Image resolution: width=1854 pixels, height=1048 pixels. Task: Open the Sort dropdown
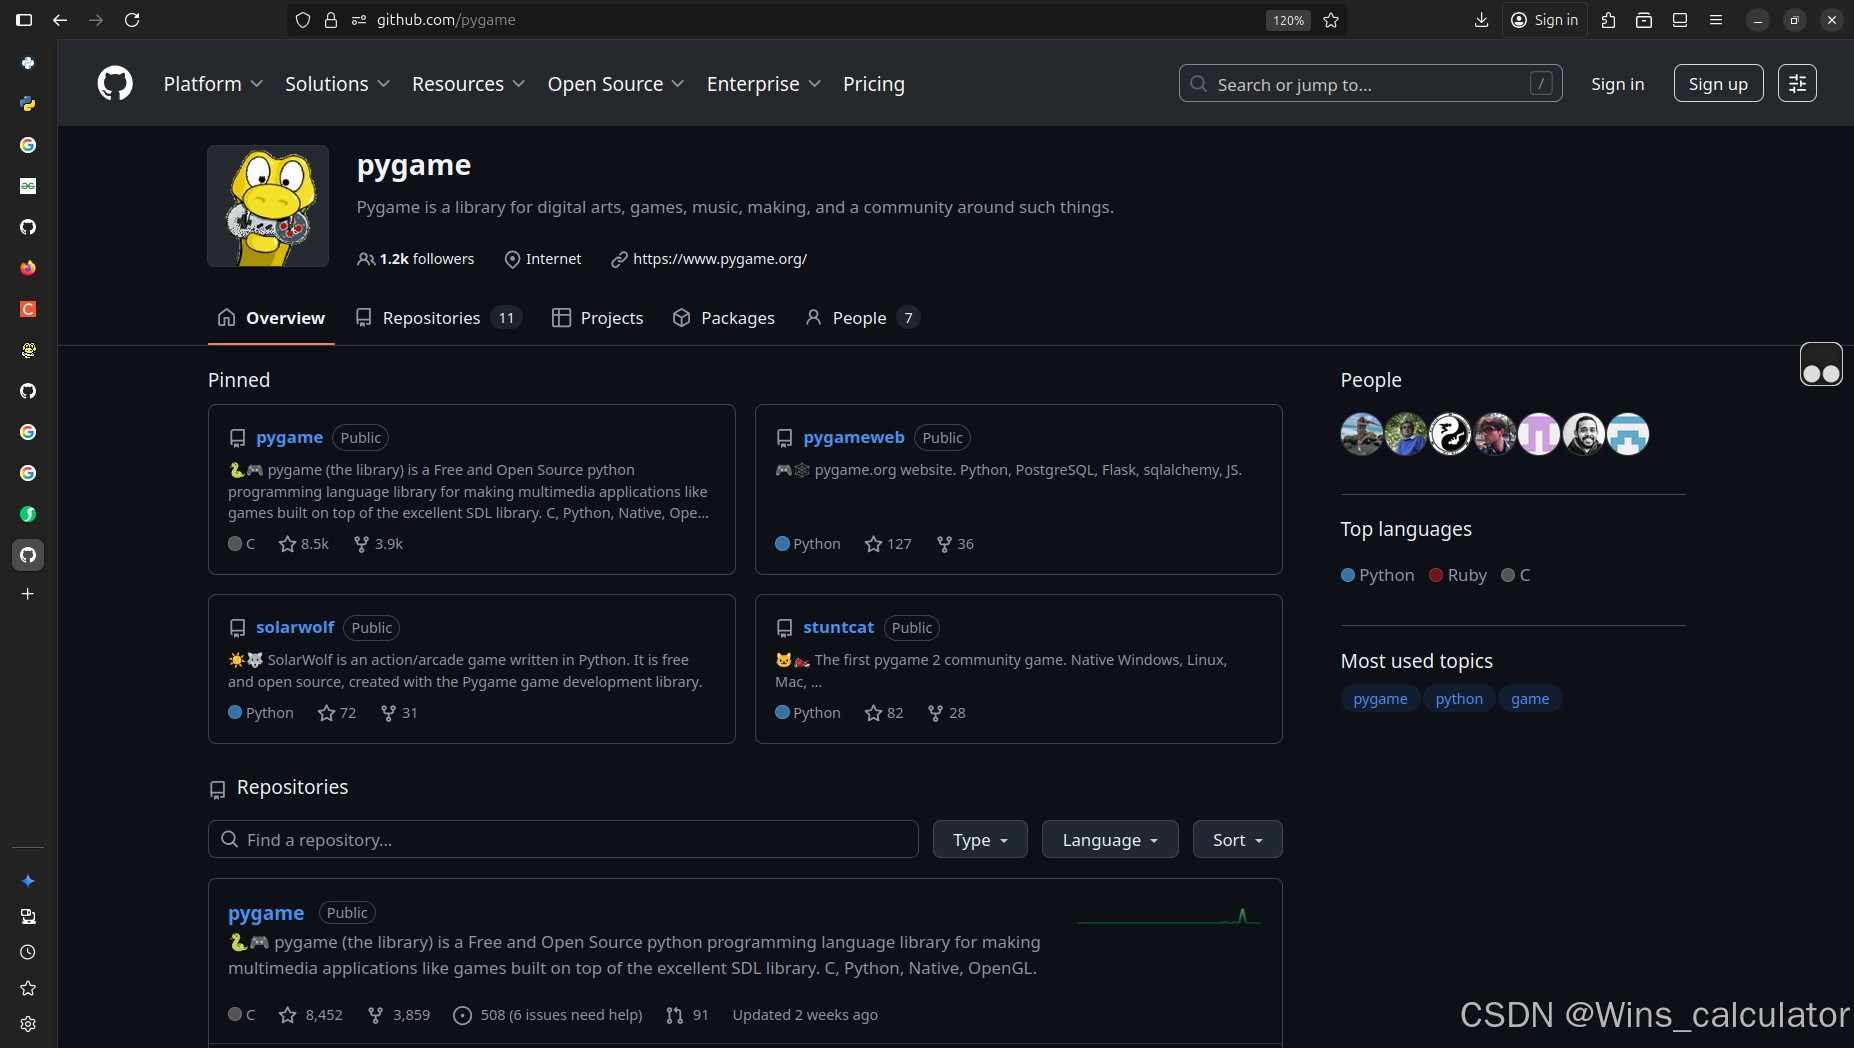(x=1236, y=839)
